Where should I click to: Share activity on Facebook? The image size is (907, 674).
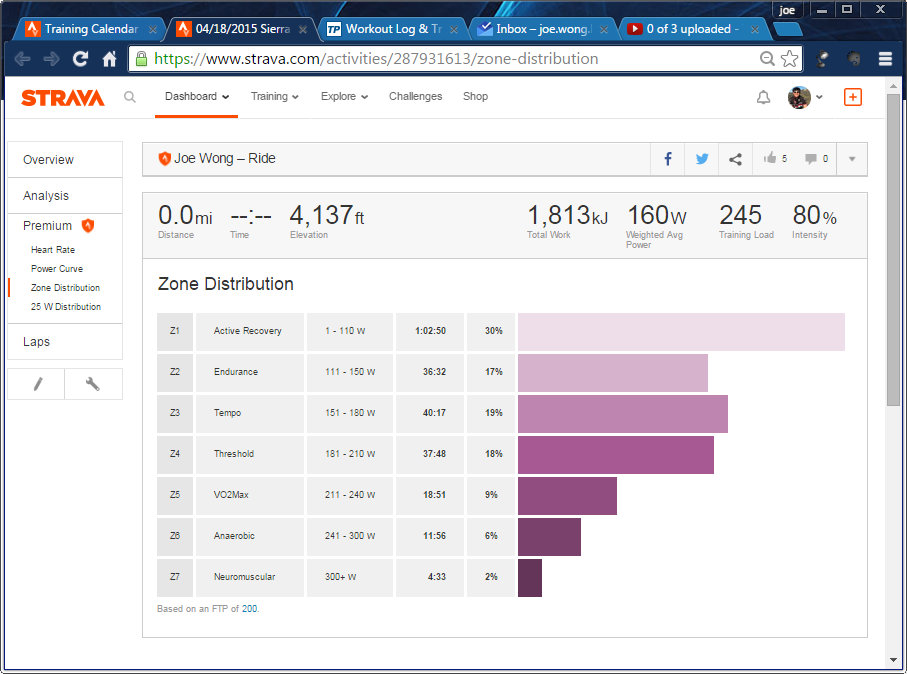point(667,159)
